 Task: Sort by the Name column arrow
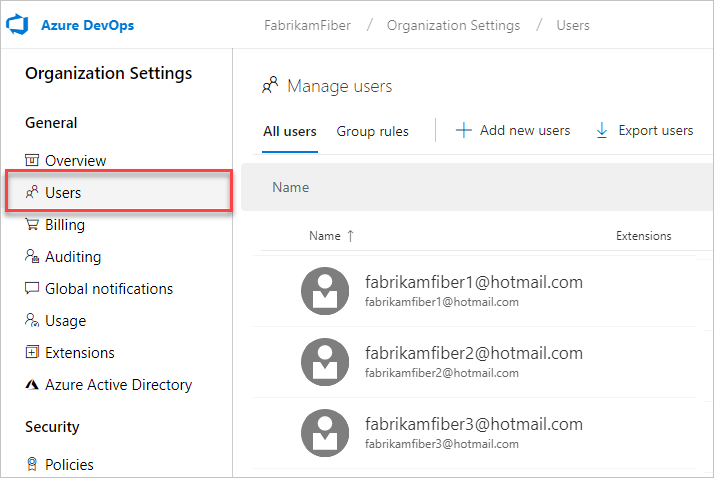[x=350, y=236]
